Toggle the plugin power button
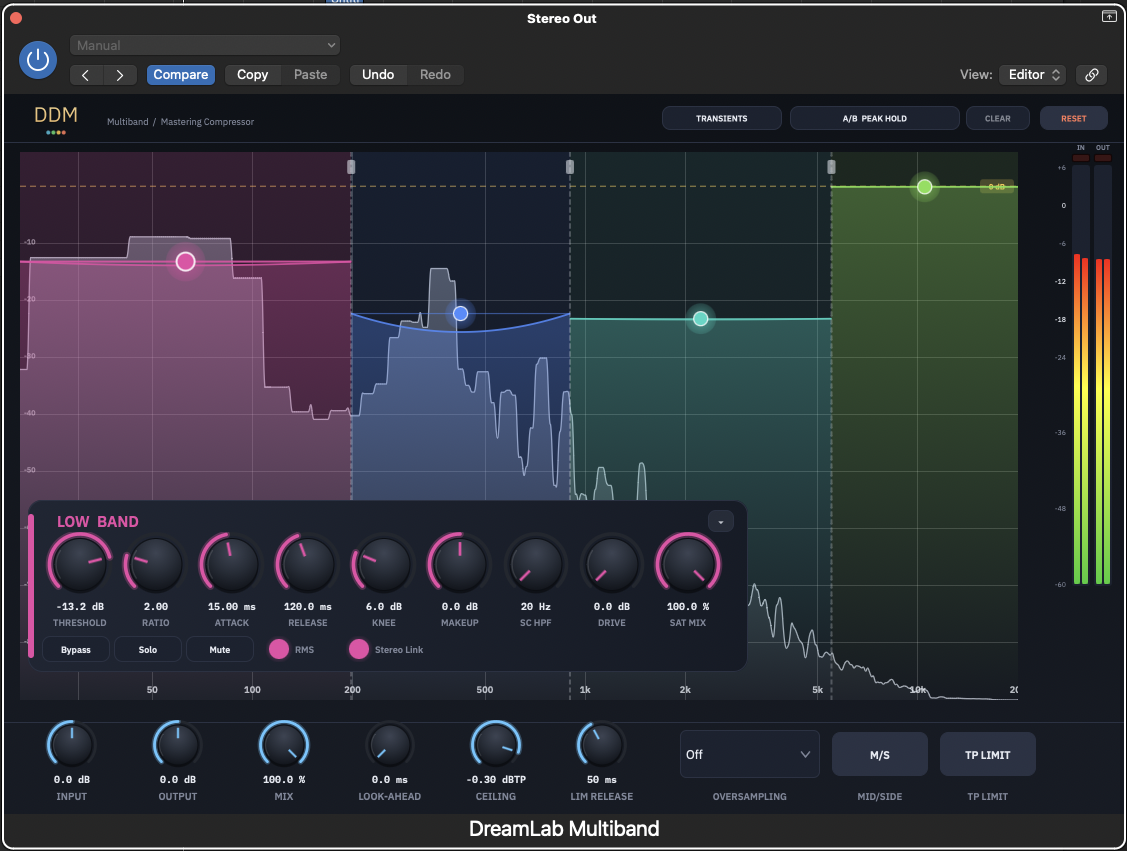This screenshot has height=851, width=1127. point(37,60)
